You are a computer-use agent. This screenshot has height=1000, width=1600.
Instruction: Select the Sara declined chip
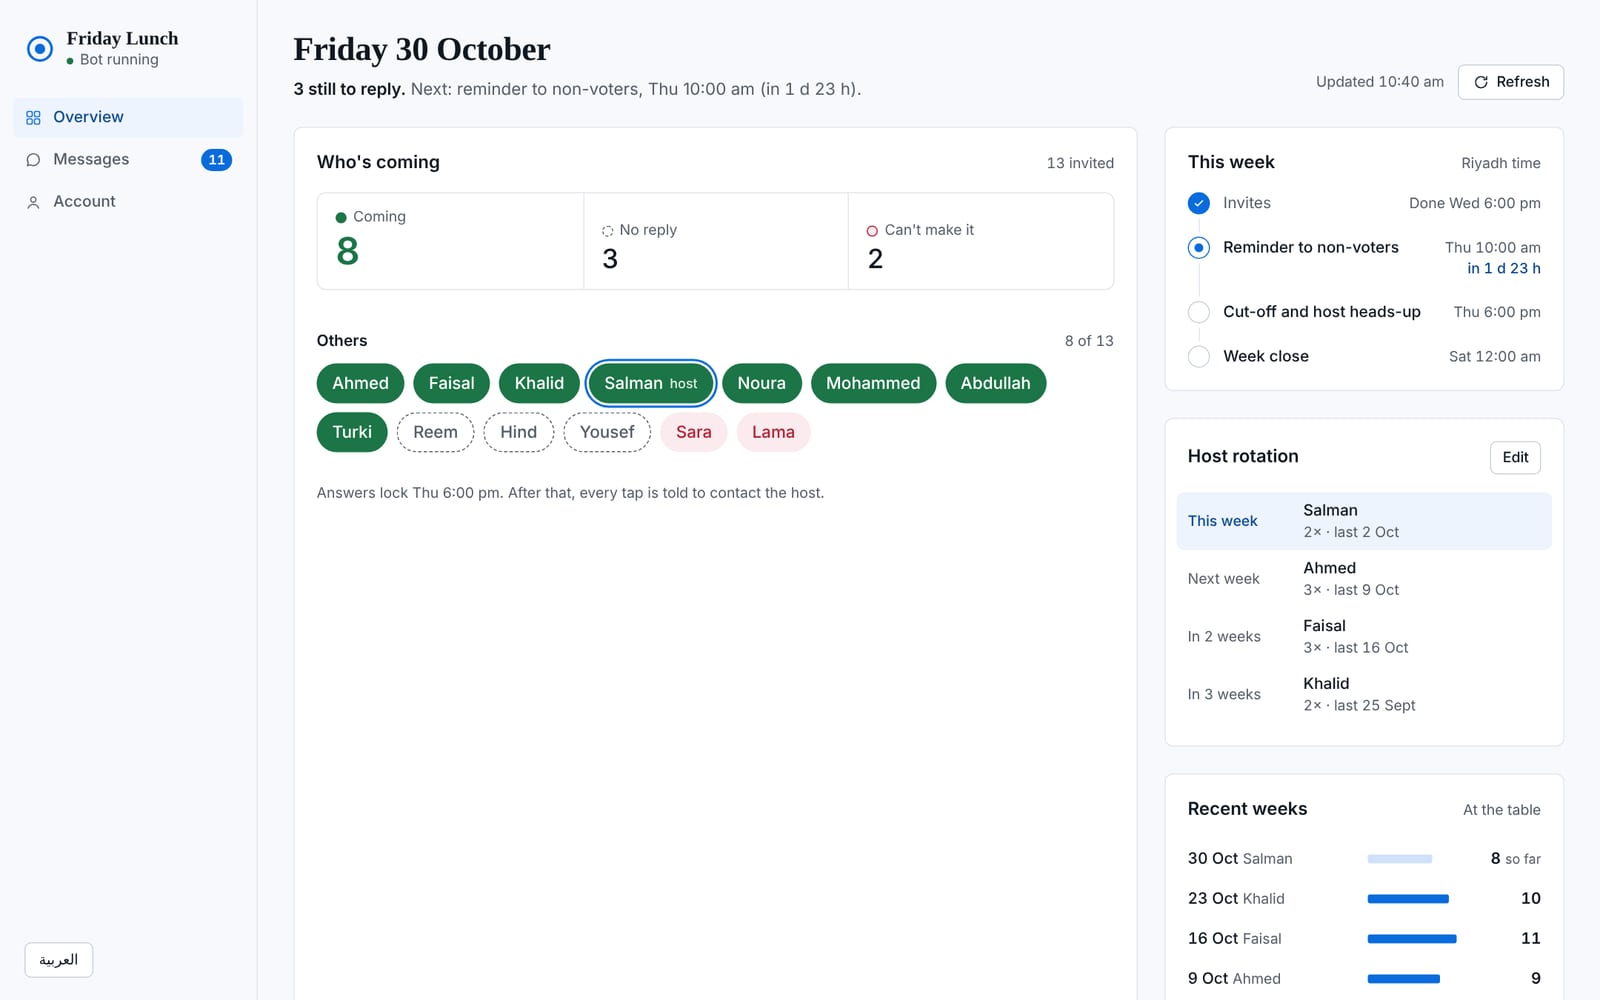pos(693,432)
